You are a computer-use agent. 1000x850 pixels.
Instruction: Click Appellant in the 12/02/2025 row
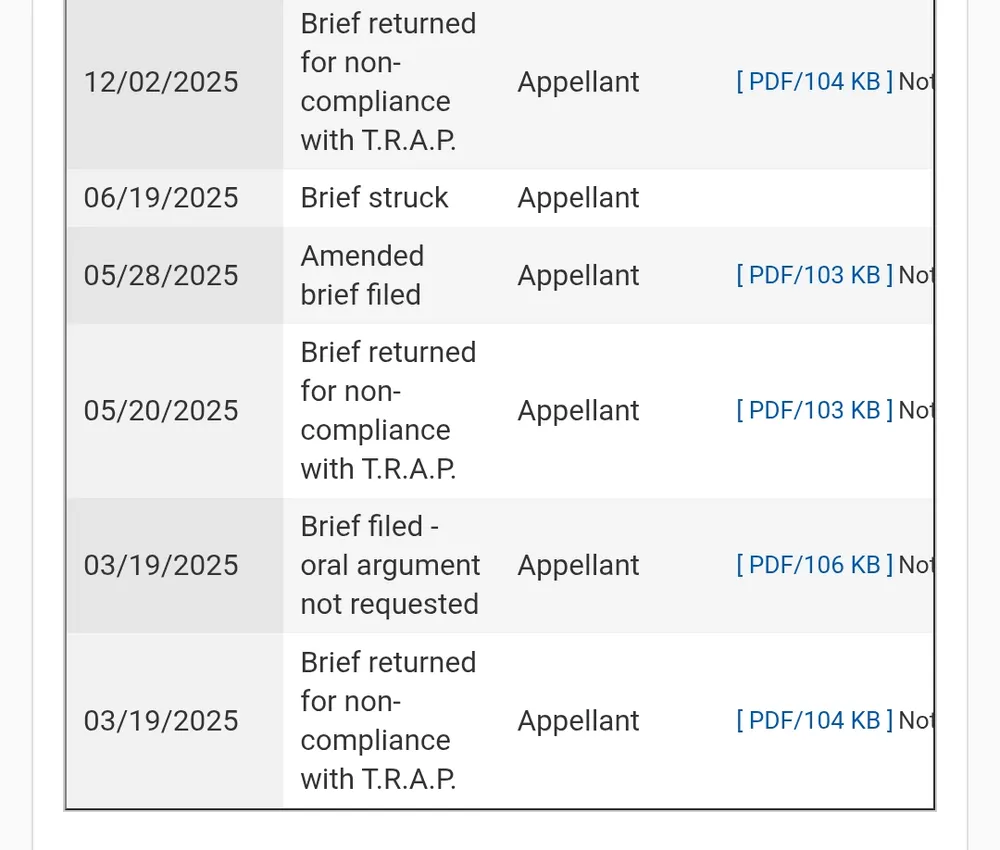578,82
